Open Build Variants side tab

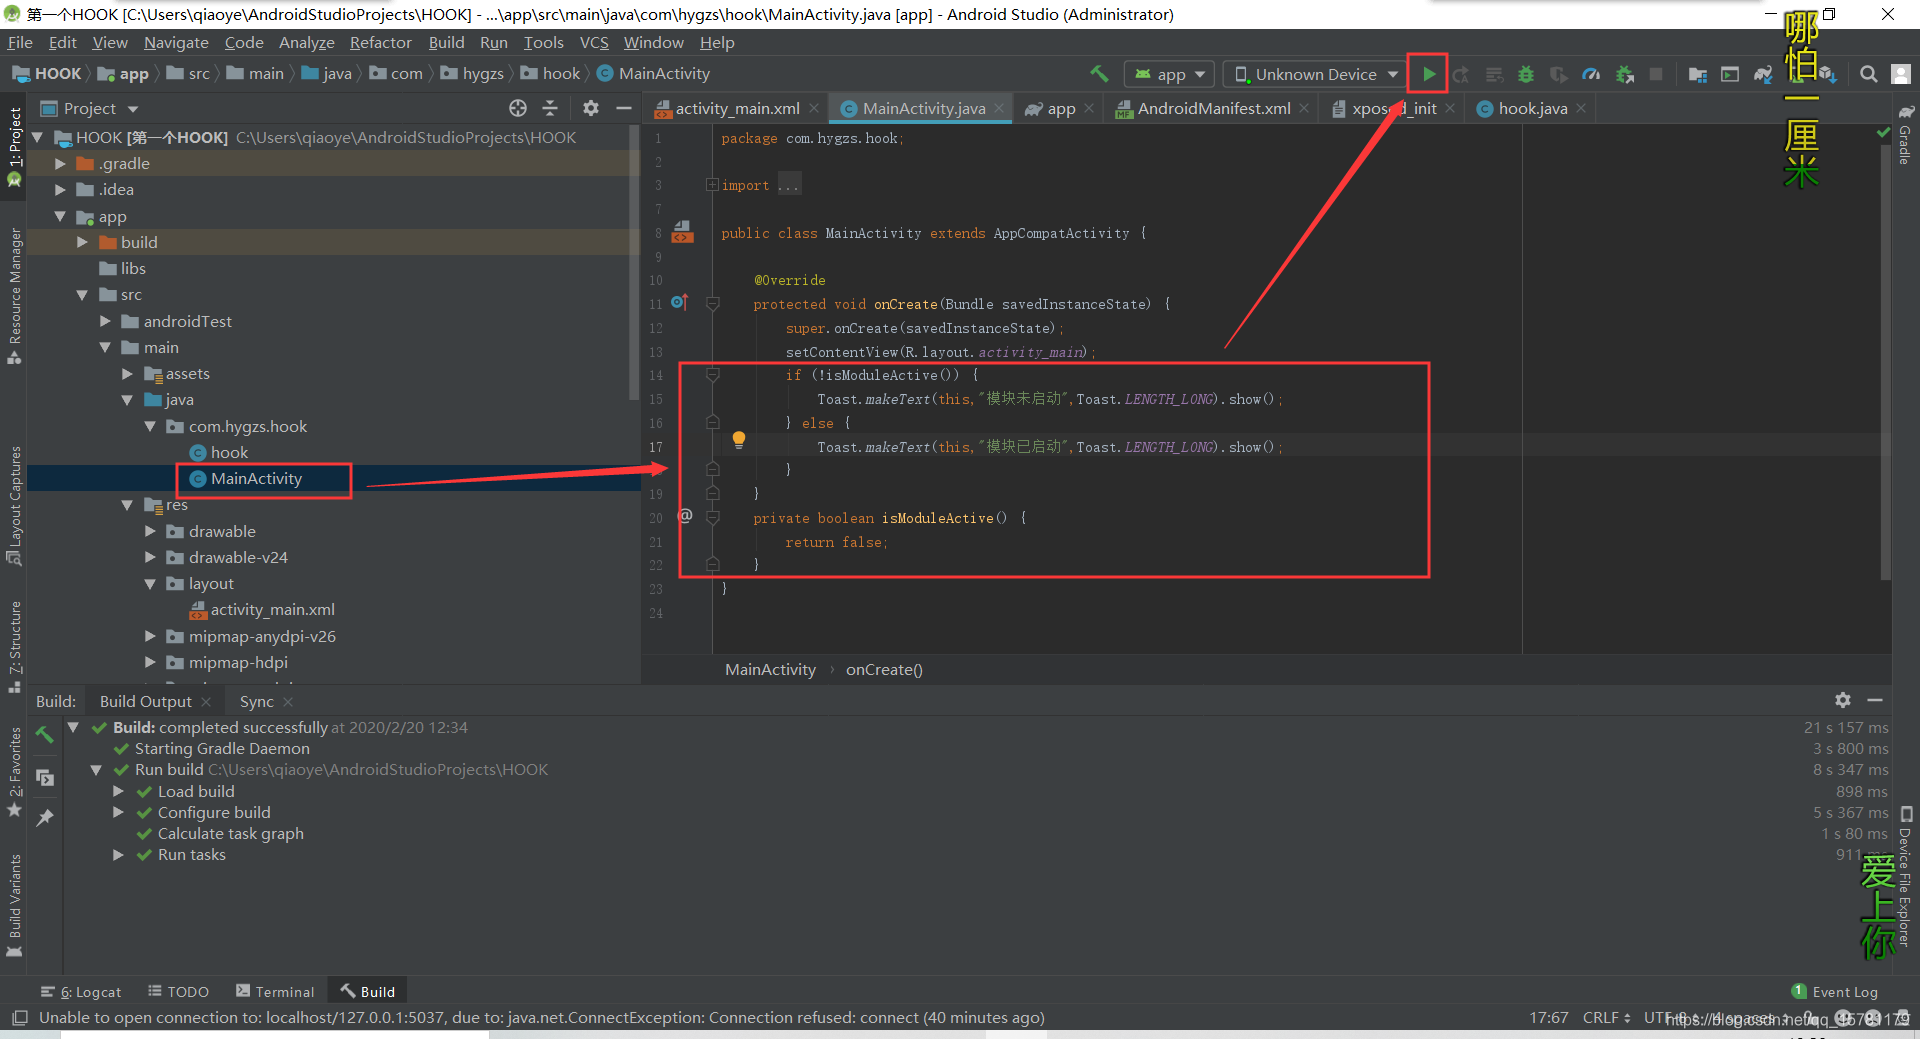click(x=14, y=905)
